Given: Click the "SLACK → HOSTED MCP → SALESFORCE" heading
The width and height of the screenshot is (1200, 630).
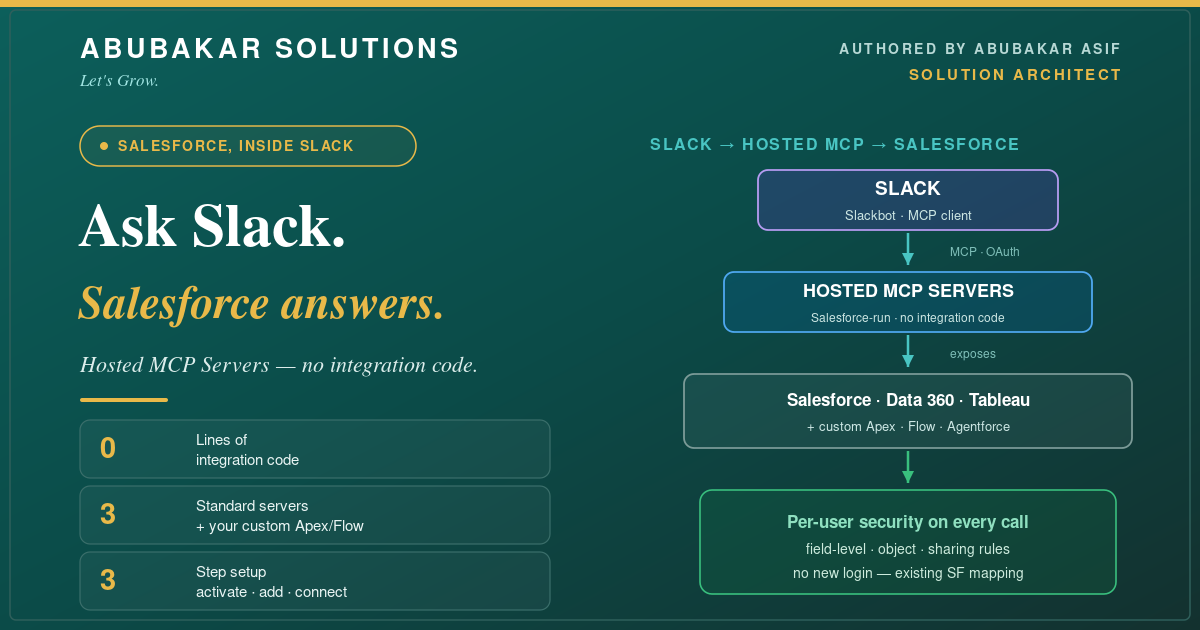Looking at the screenshot, I should [835, 145].
